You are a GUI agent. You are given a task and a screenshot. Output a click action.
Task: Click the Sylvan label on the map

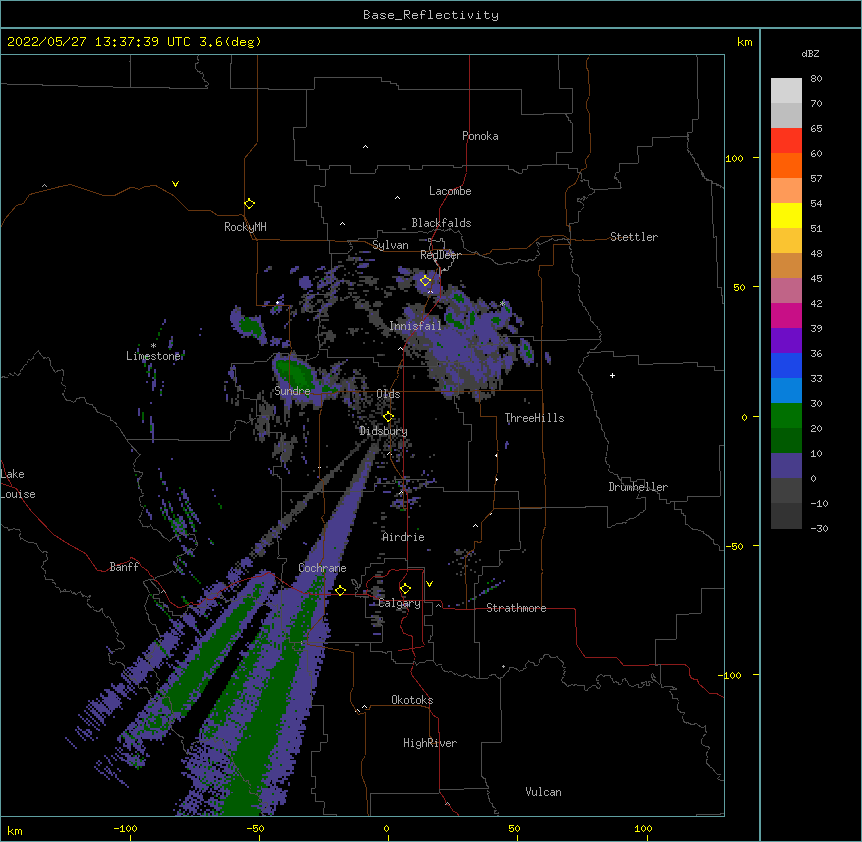(390, 245)
